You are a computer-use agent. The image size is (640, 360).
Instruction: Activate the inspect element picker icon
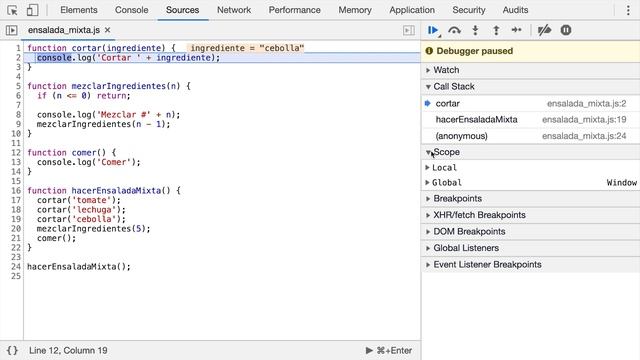tap(12, 10)
